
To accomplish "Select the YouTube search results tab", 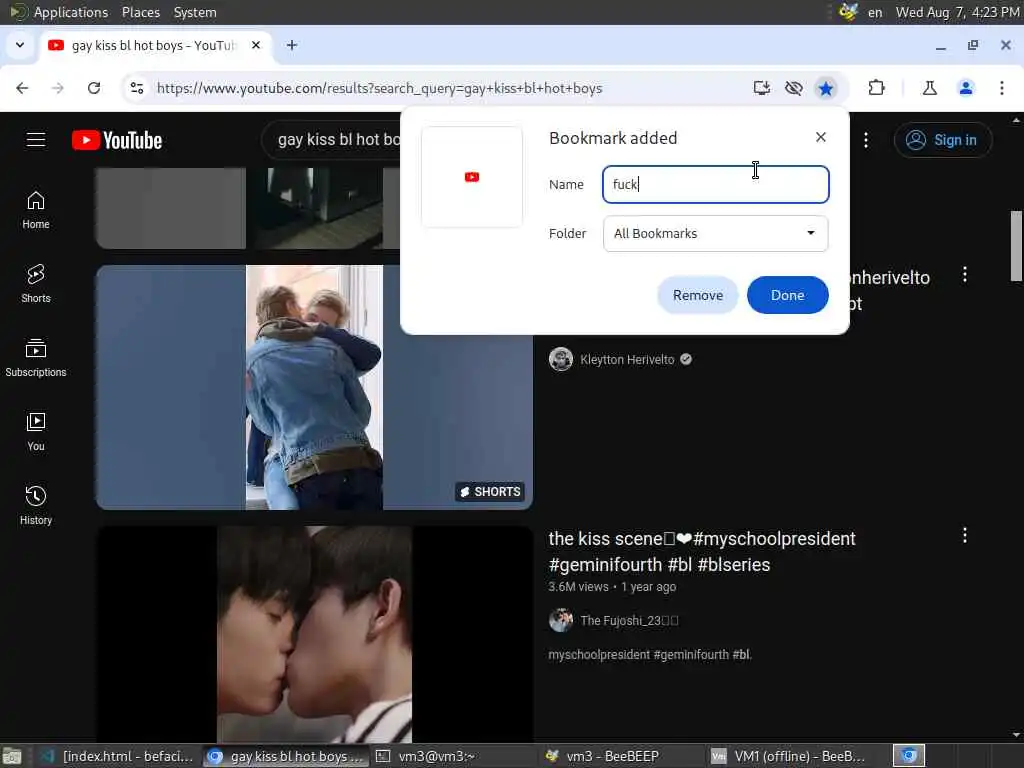I will tap(155, 46).
